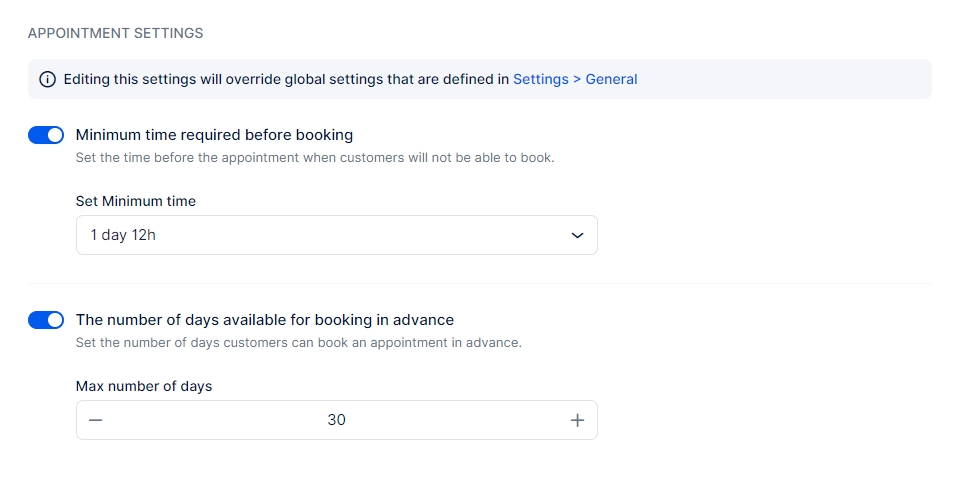957x488 pixels.
Task: Open the Settings > General link
Action: click(x=575, y=79)
